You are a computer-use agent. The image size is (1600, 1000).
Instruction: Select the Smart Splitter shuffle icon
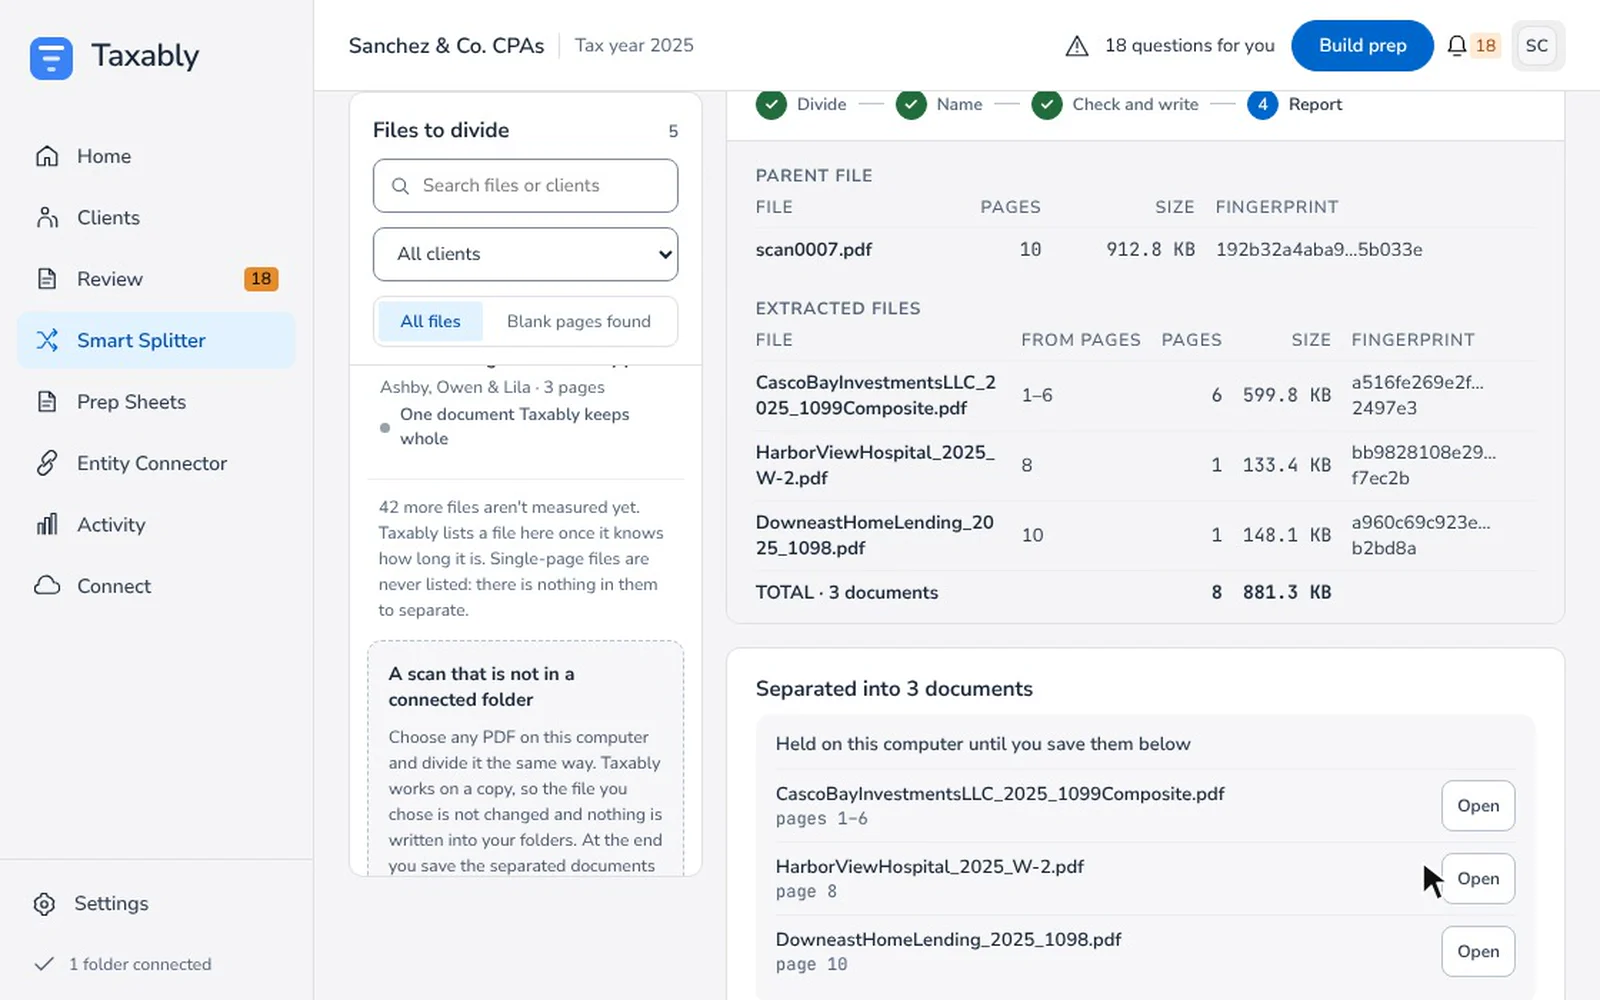tap(47, 340)
